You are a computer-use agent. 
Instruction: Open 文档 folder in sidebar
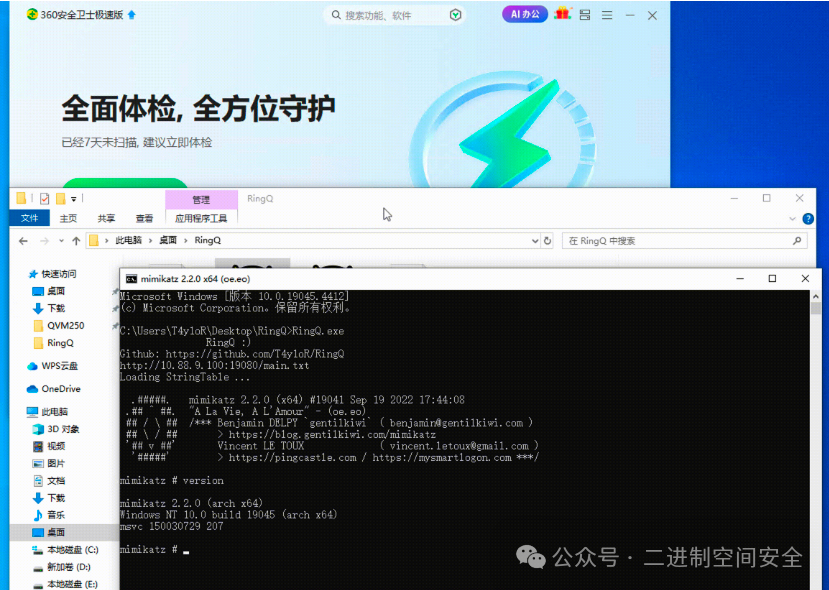pos(49,481)
